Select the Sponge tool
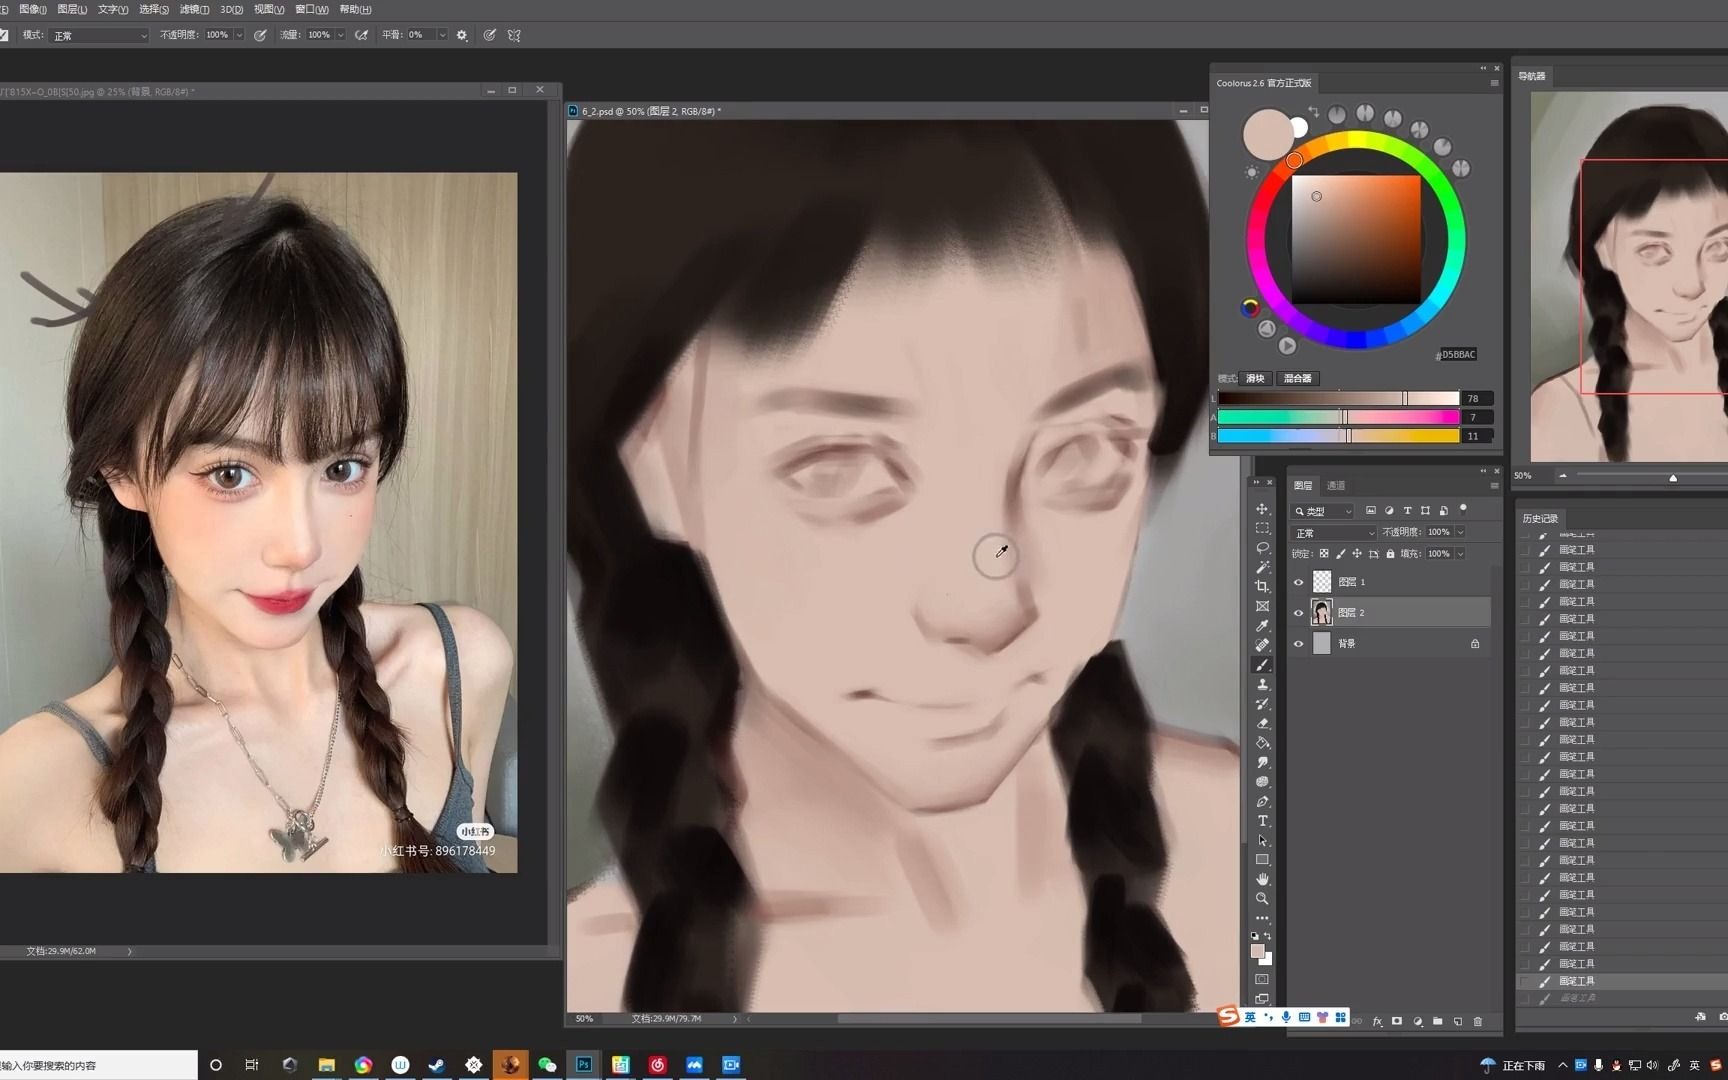This screenshot has width=1728, height=1080. click(x=1262, y=782)
